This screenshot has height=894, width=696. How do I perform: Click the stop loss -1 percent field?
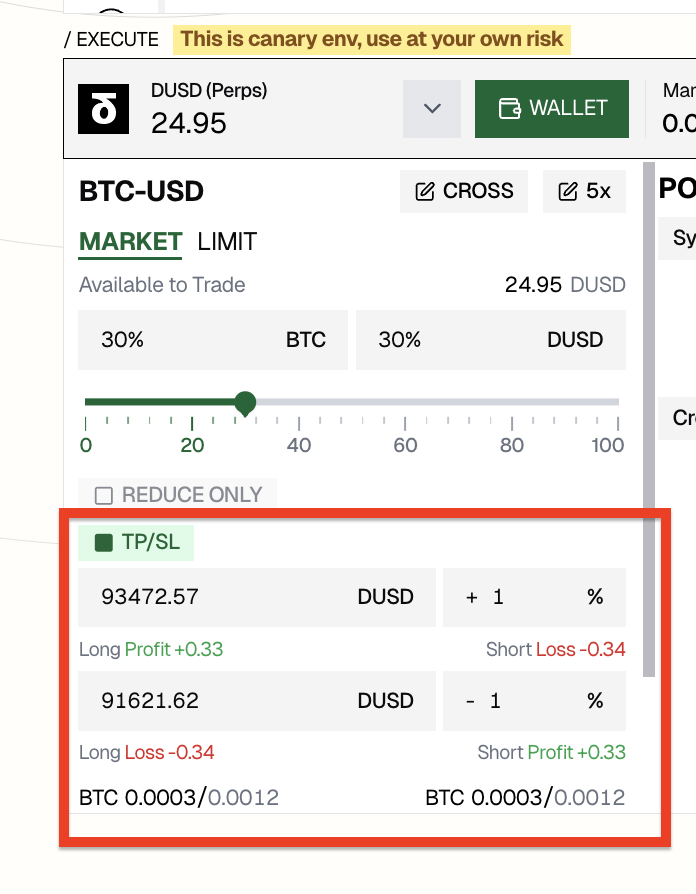click(534, 701)
